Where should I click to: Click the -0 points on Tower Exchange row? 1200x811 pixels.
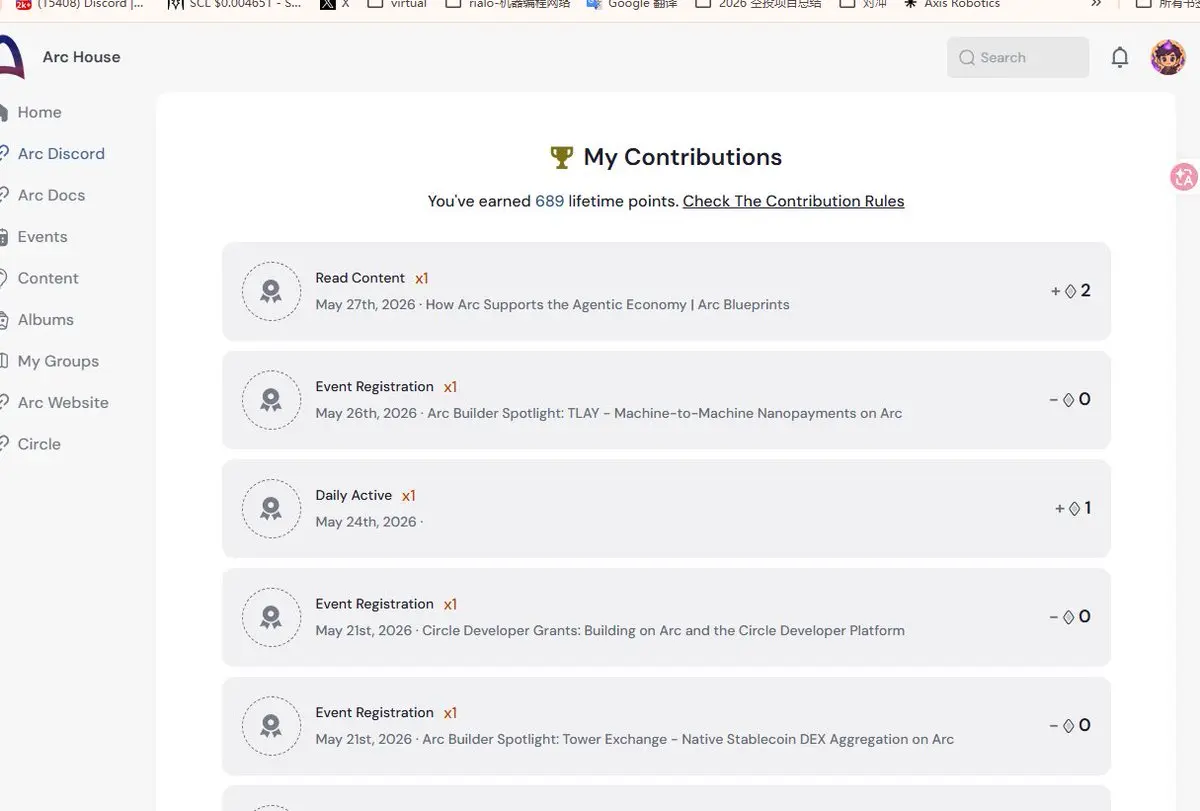[x=1070, y=726]
